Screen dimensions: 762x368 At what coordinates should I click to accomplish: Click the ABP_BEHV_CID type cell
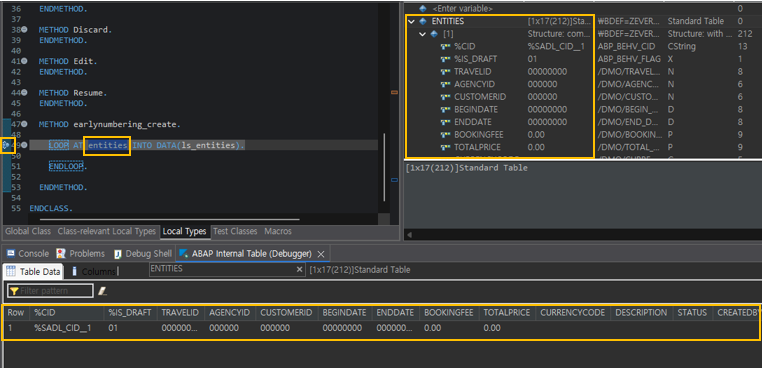pos(626,47)
